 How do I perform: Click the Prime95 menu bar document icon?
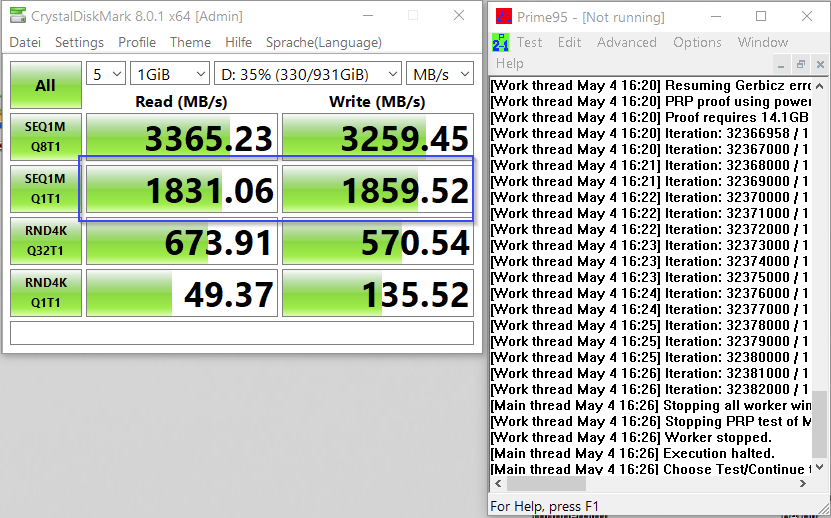(500, 42)
